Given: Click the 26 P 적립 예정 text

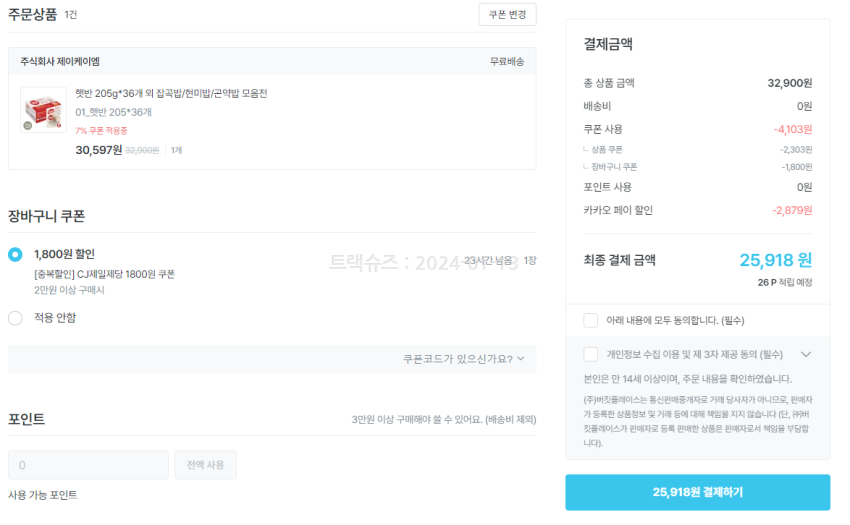Looking at the screenshot, I should (x=784, y=283).
